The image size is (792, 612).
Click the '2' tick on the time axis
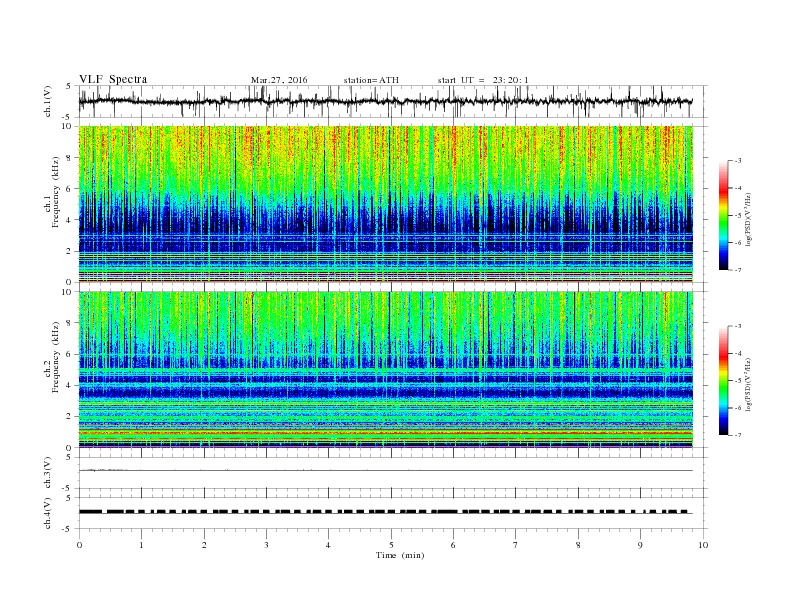[204, 545]
